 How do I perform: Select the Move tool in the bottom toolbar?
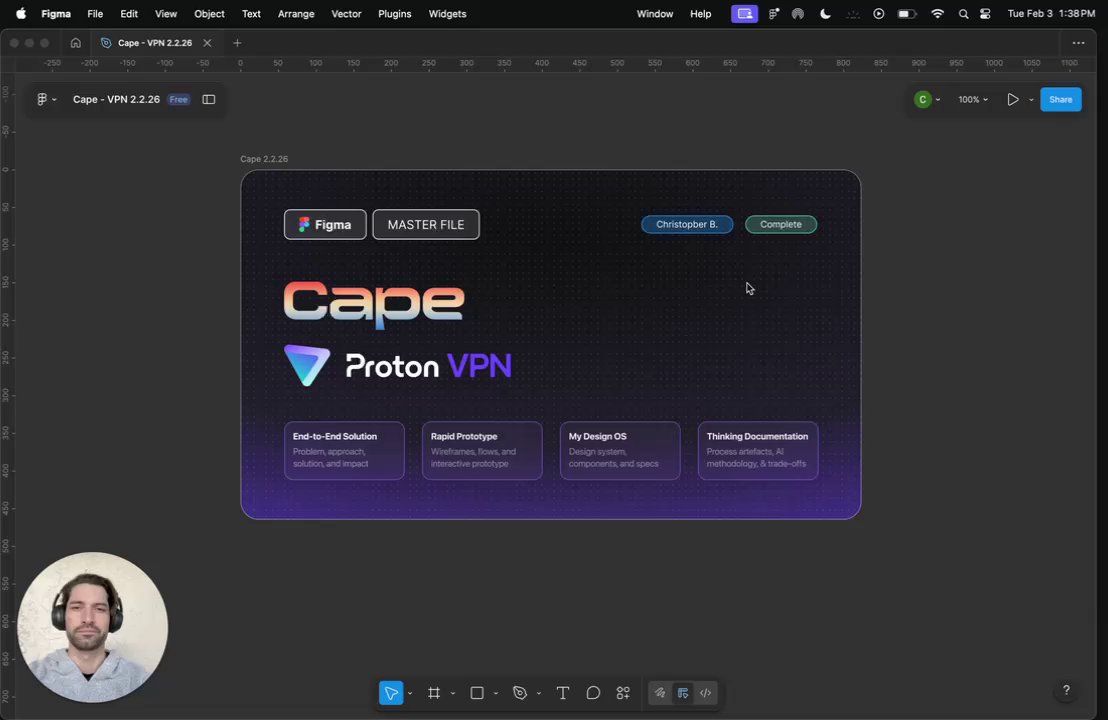coord(391,693)
